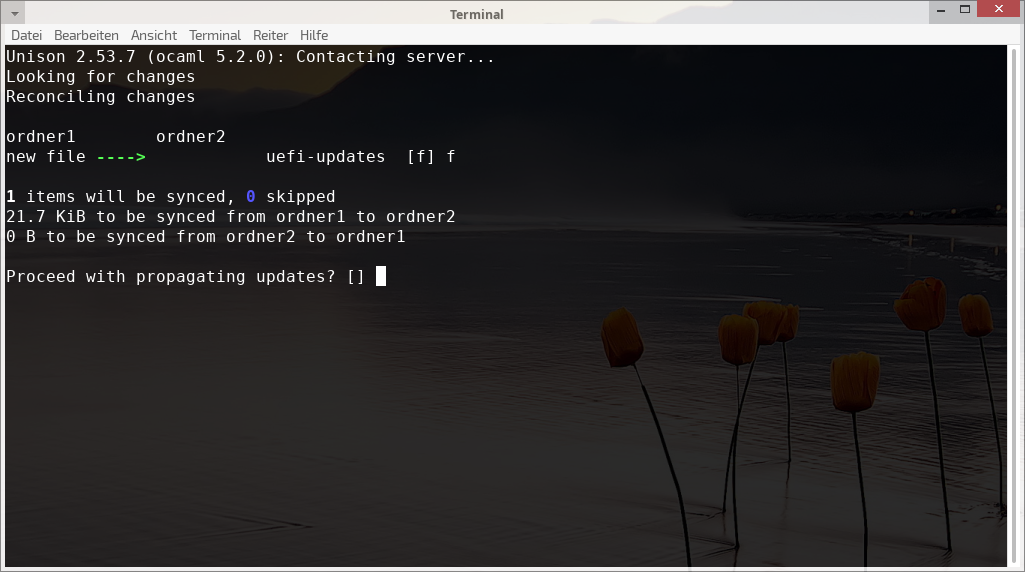Viewport: 1025px width, 572px height.
Task: Click '1 items will be synced' line
Action: [x=171, y=197]
